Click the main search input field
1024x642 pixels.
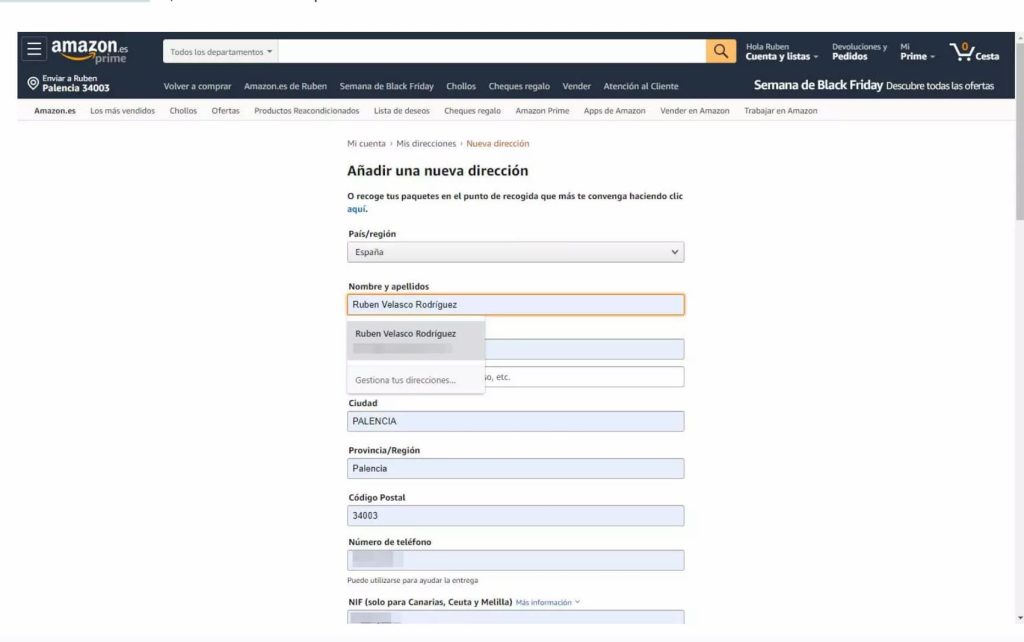tap(492, 52)
